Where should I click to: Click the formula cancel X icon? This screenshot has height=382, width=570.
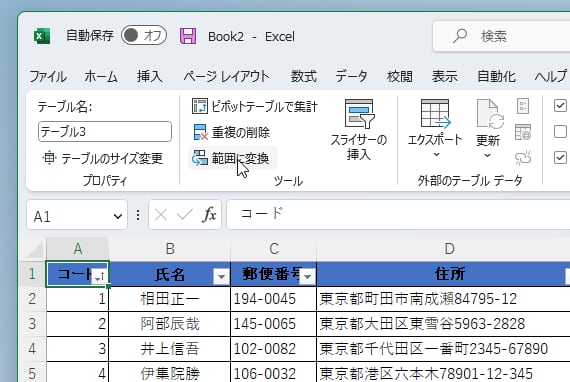161,215
